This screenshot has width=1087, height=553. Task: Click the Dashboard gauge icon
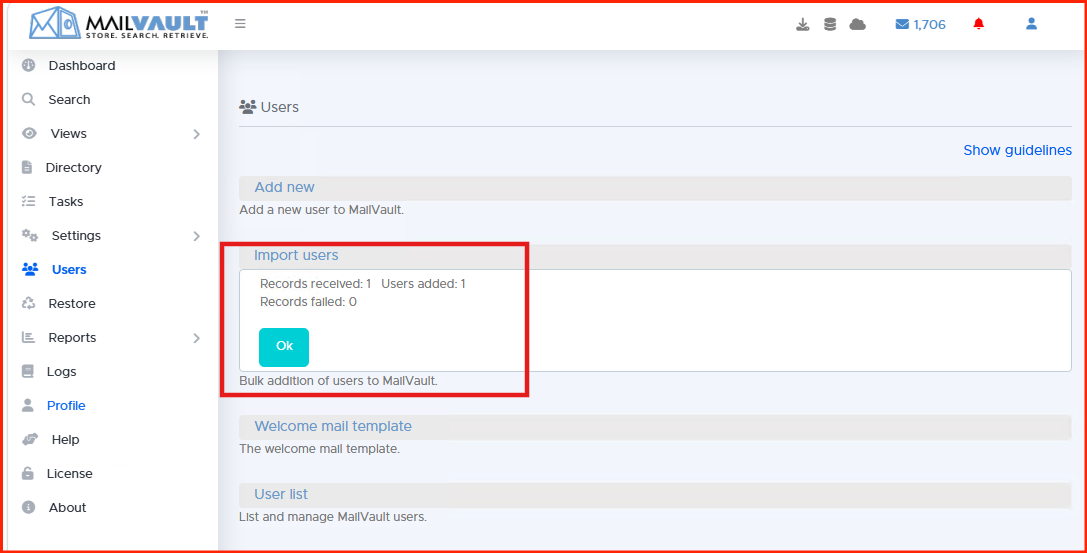click(28, 65)
